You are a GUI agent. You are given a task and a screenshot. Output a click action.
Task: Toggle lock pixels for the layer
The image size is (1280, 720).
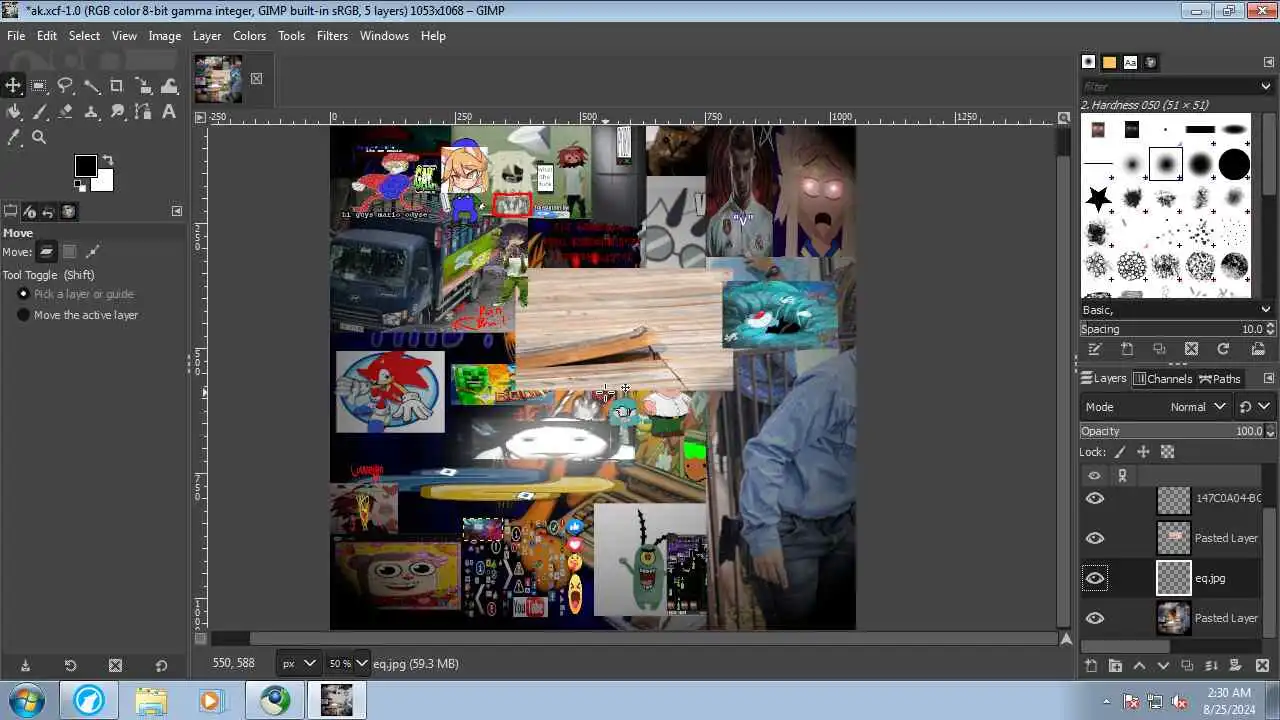pyautogui.click(x=1120, y=453)
